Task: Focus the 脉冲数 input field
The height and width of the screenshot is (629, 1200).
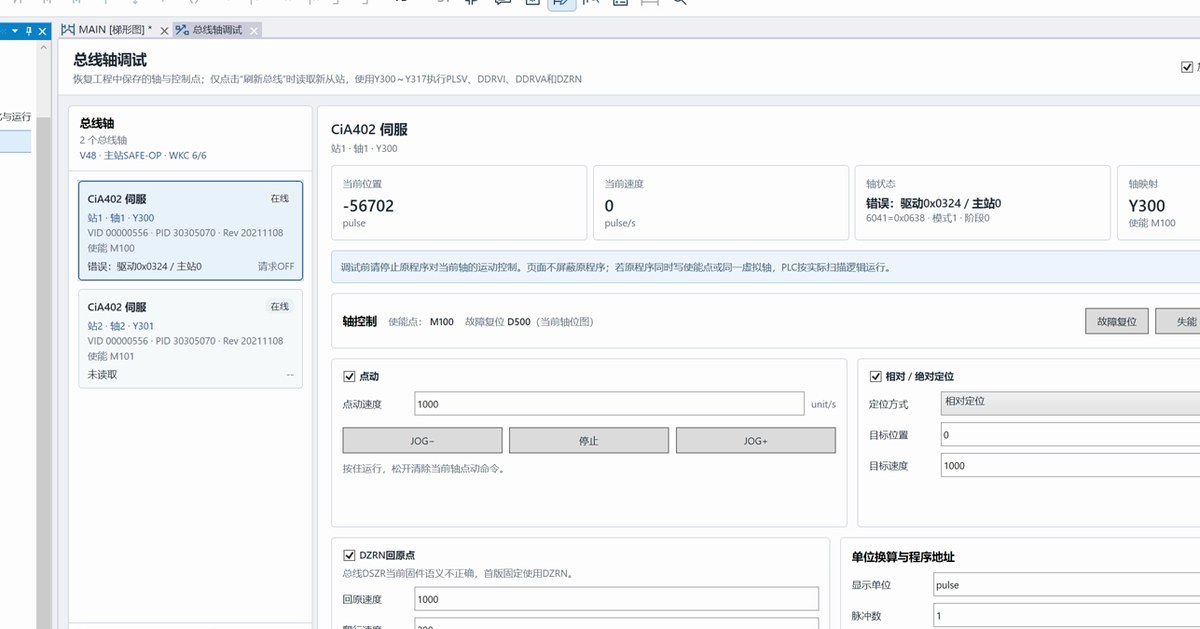Action: tap(1066, 616)
